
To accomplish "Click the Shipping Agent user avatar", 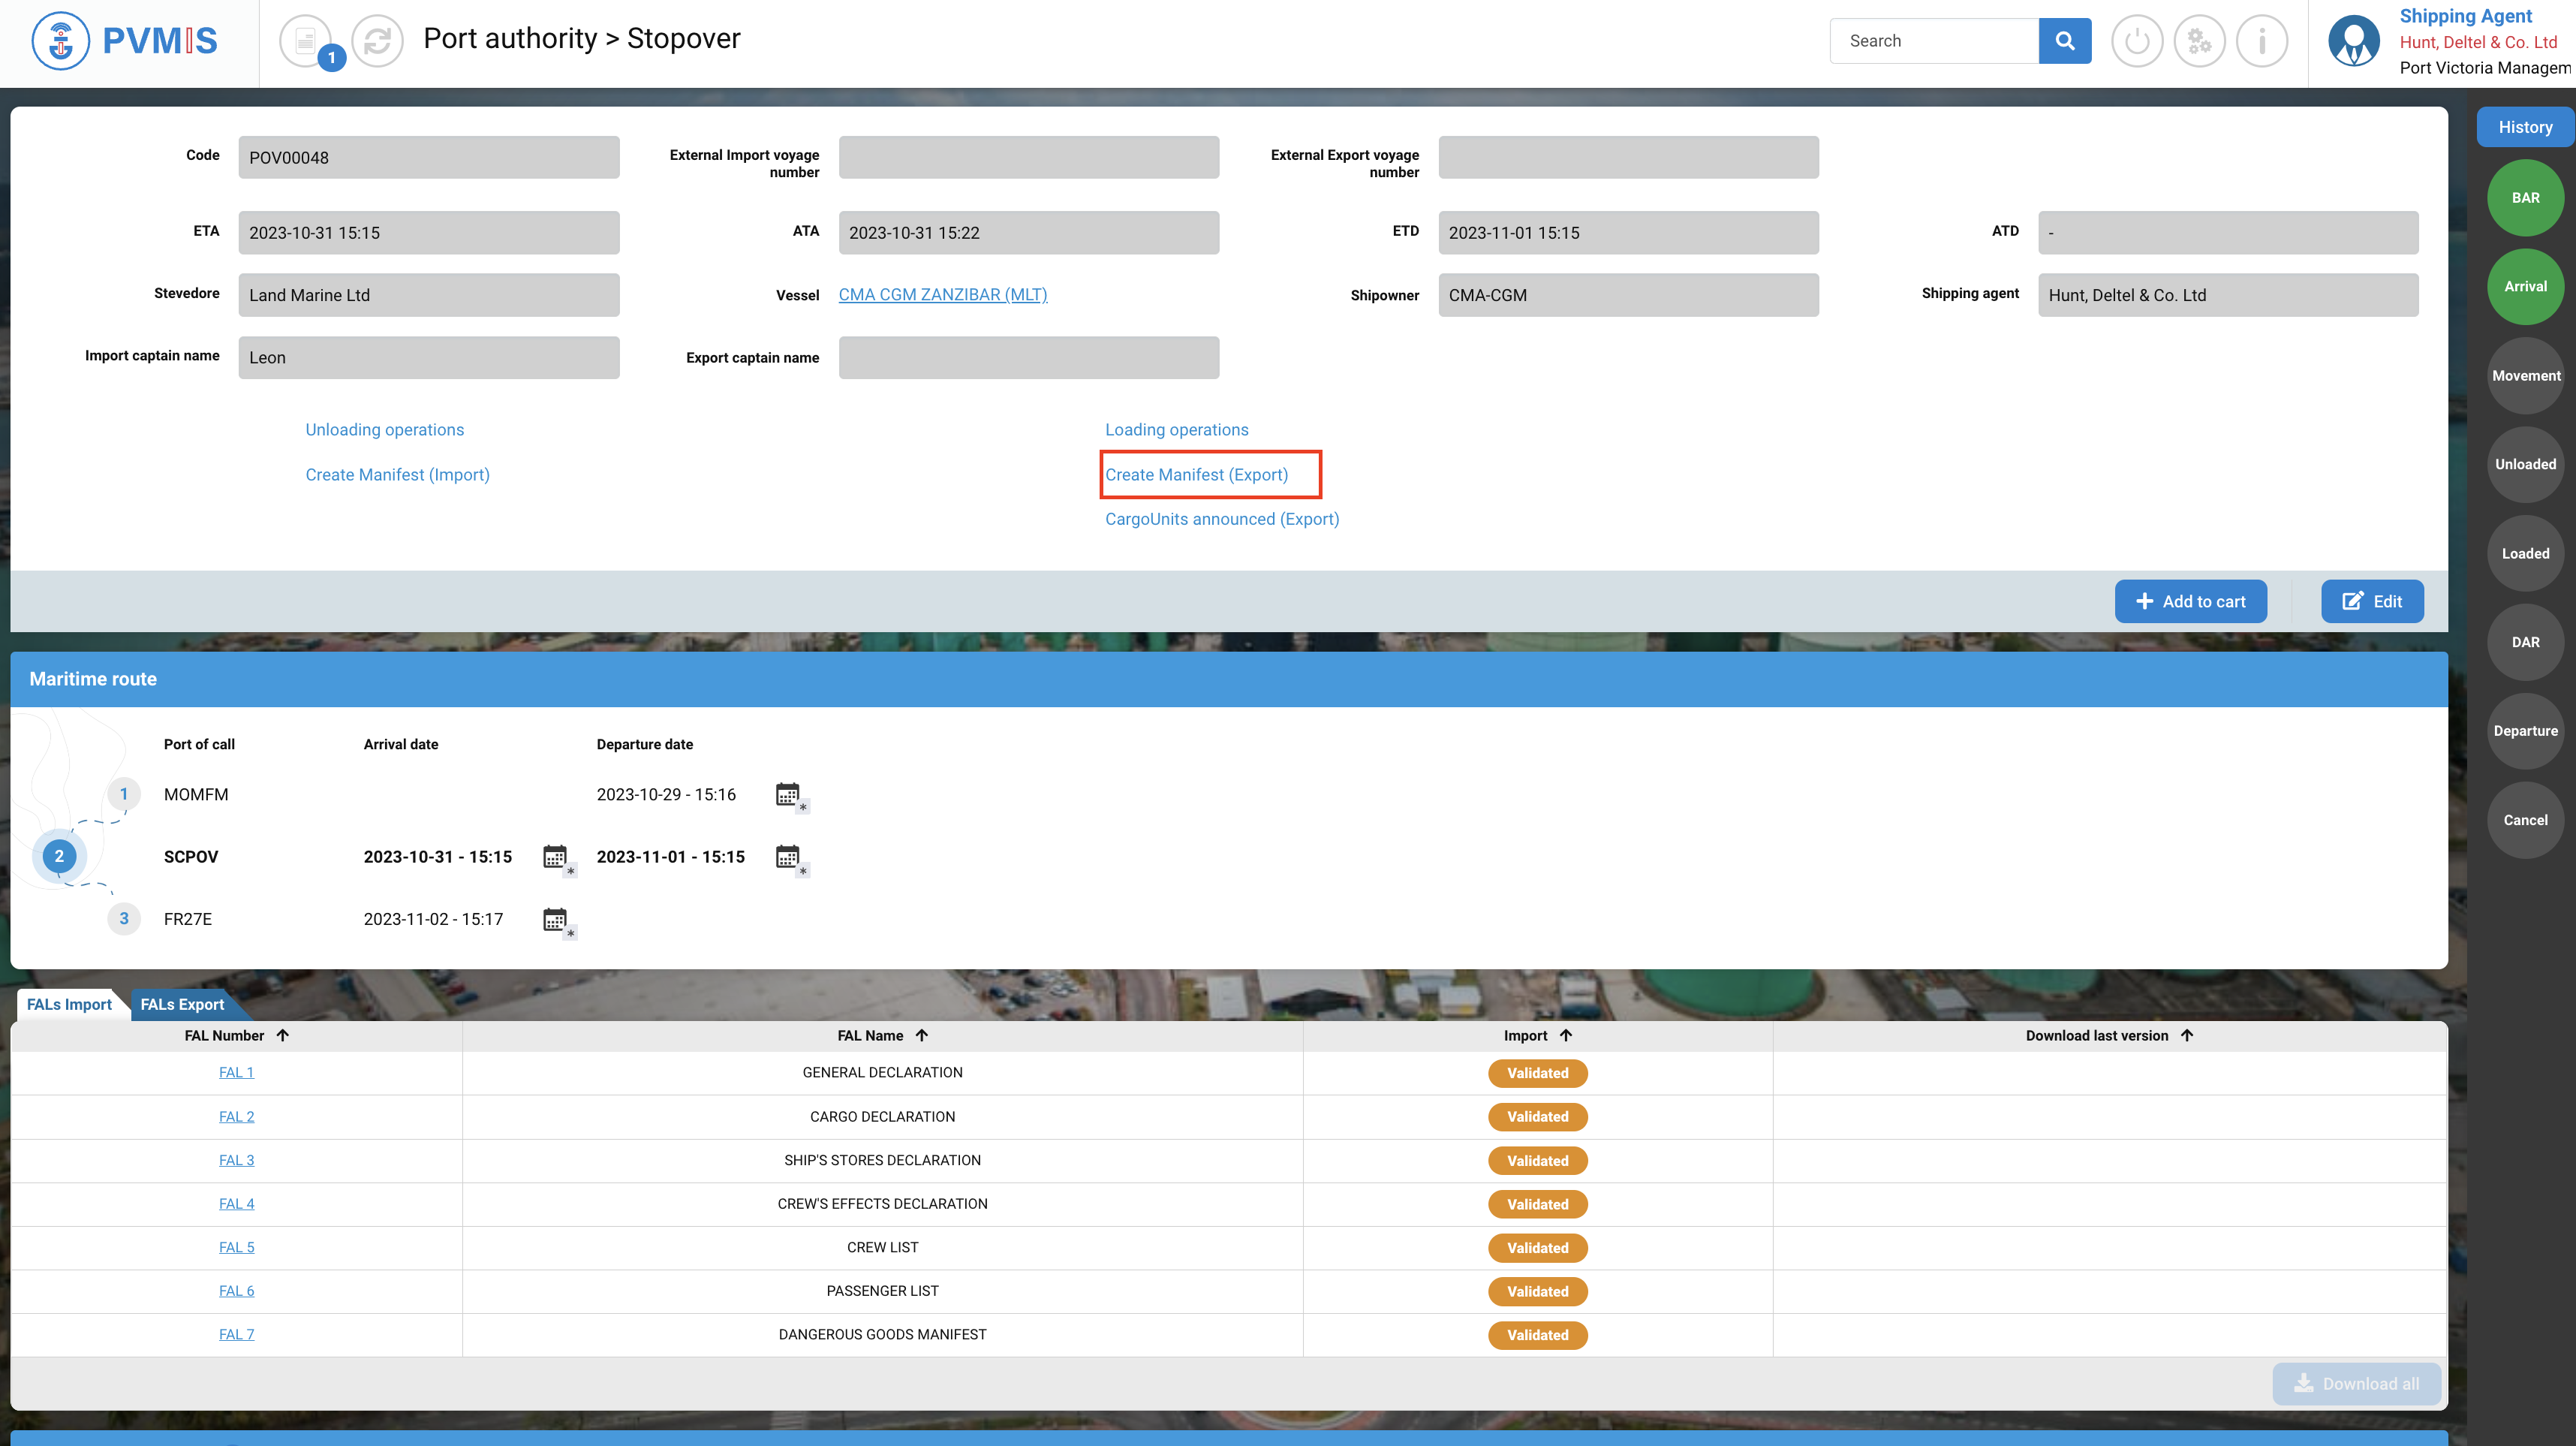I will (2353, 41).
